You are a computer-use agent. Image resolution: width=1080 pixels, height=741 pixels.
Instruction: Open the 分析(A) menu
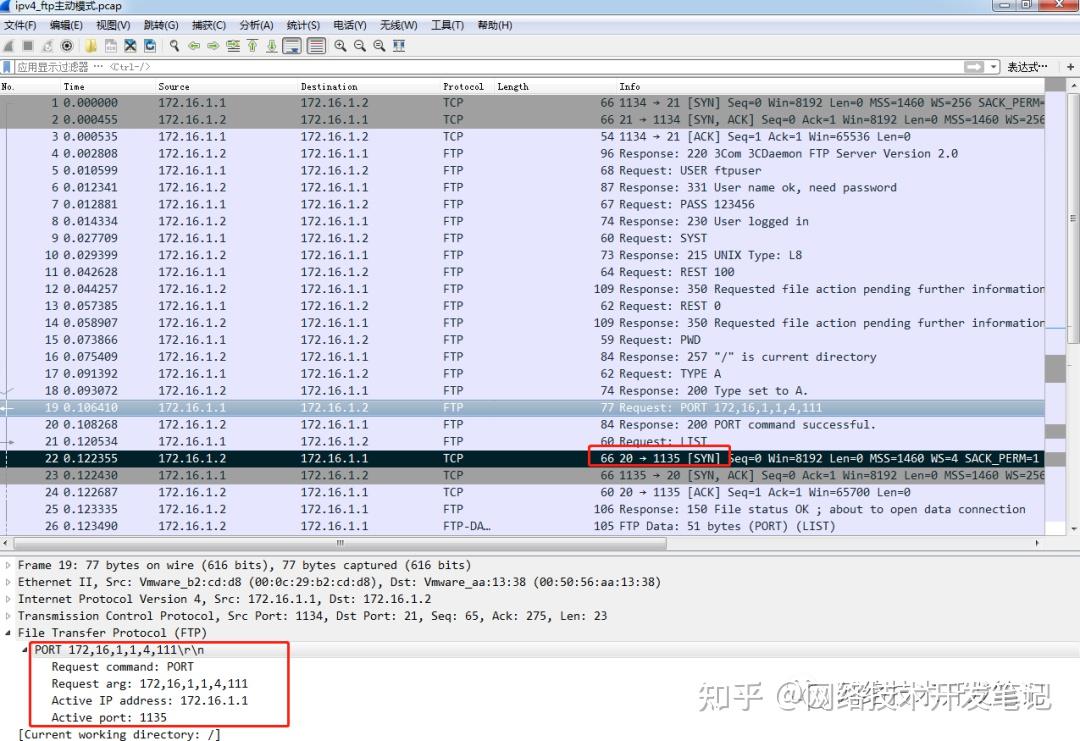coord(257,25)
